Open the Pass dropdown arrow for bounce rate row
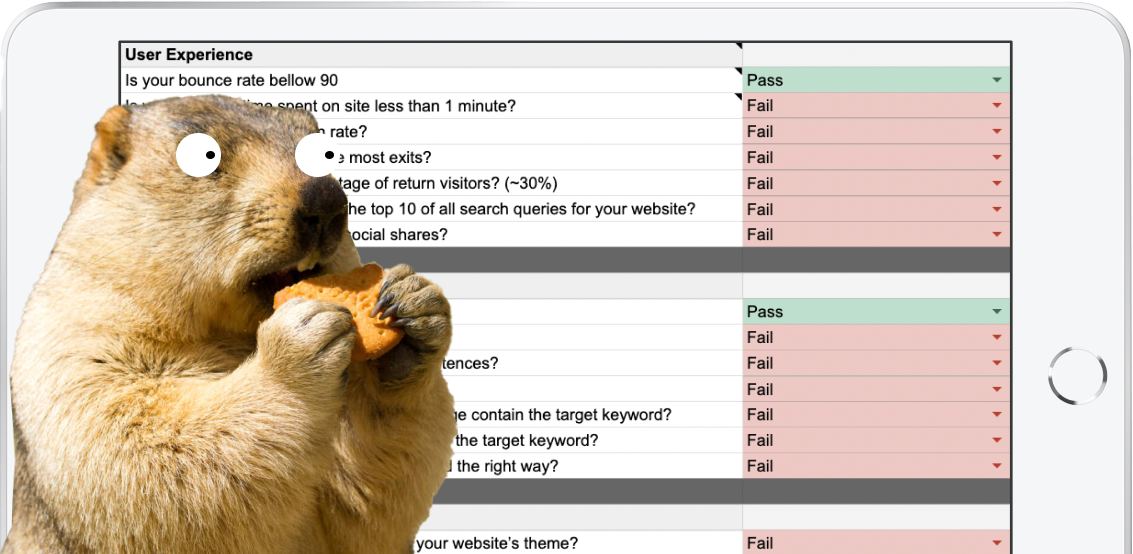 [997, 80]
